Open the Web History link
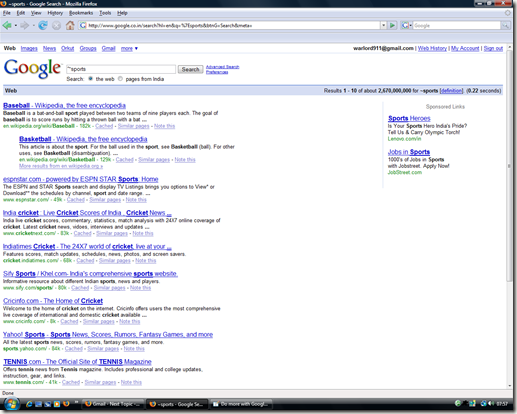 (432, 48)
